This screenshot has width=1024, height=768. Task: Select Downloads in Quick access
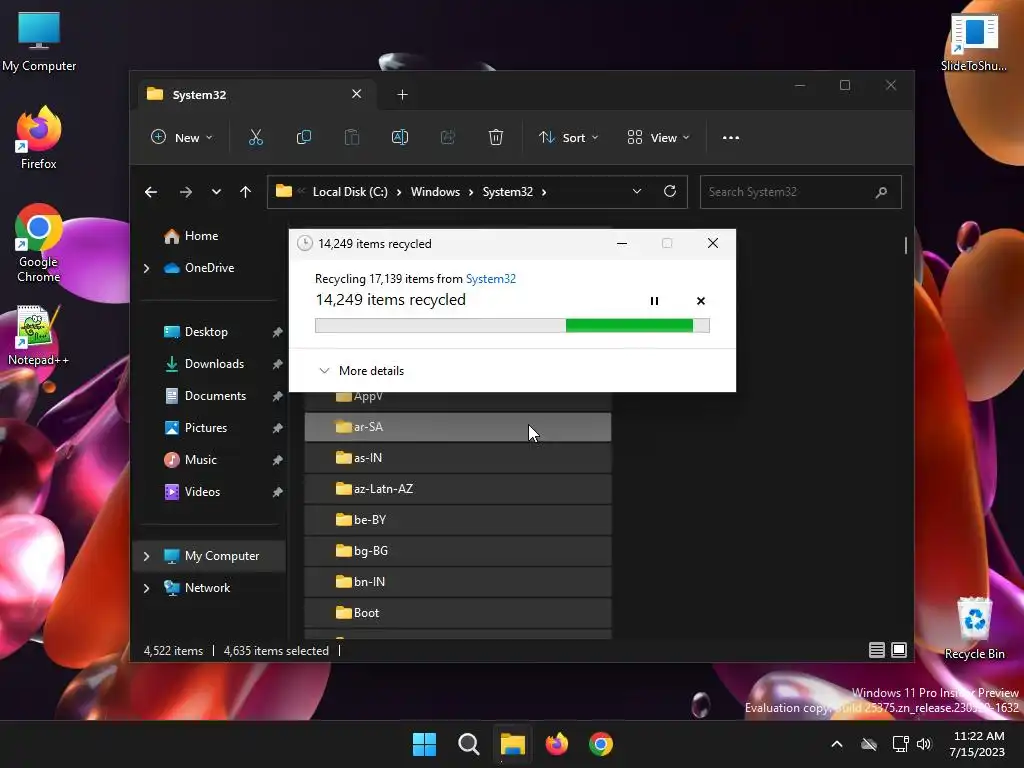(214, 364)
